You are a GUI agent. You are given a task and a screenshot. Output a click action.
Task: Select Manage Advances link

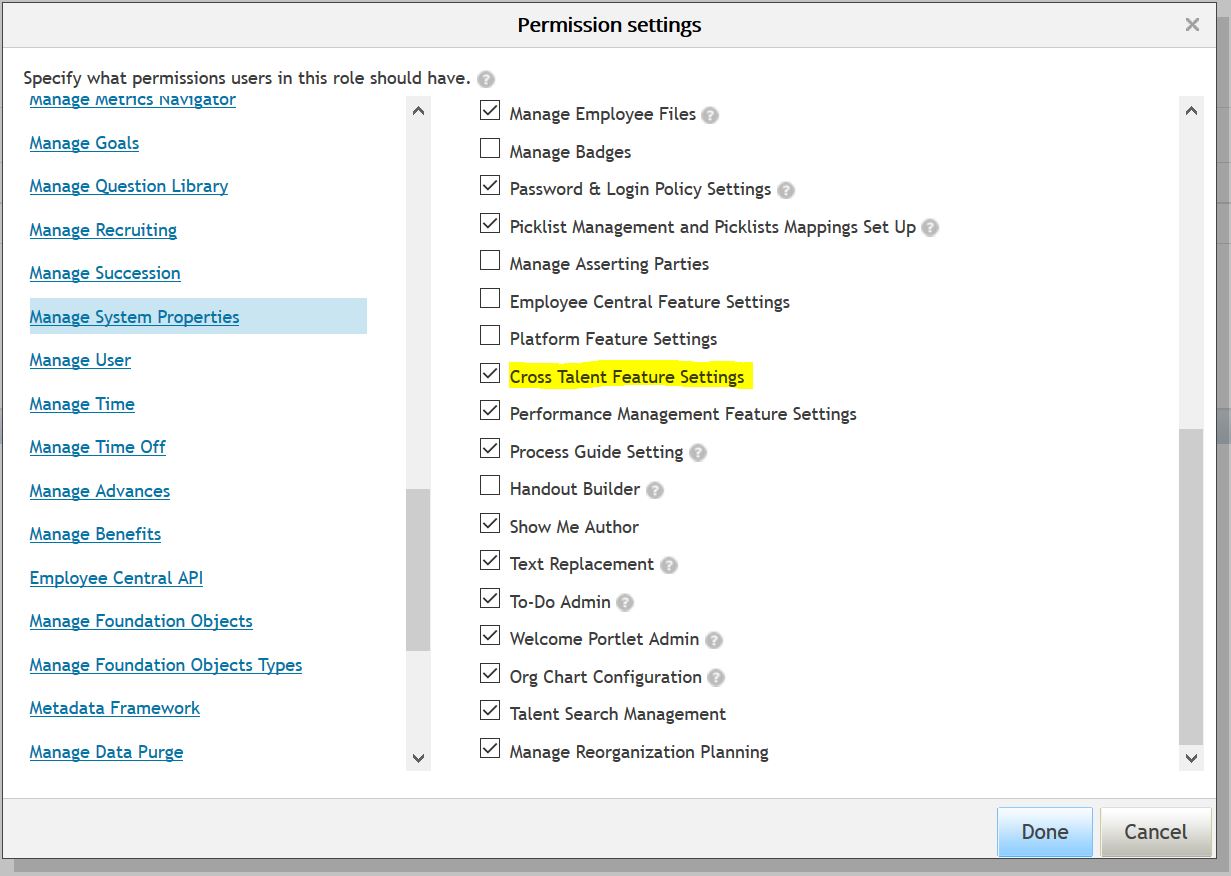[100, 491]
